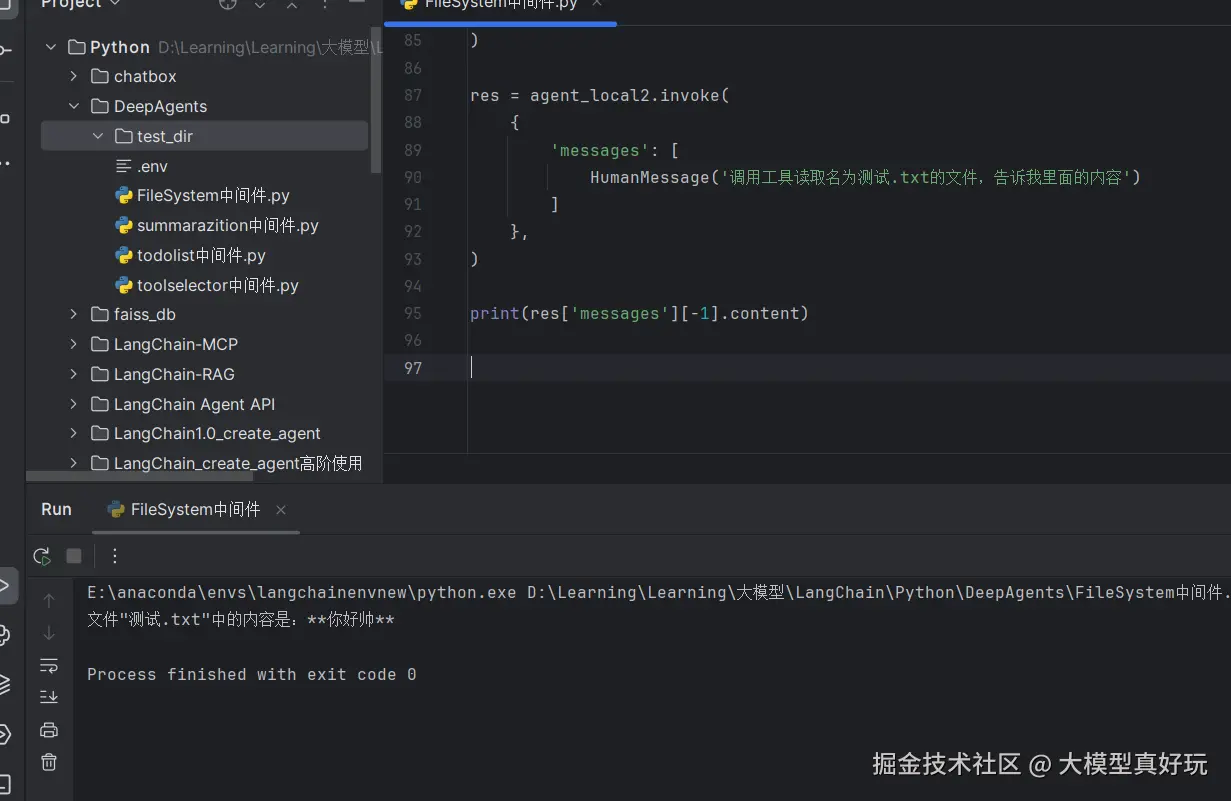Close the FileSystem中间件 run tab
Image resolution: width=1231 pixels, height=801 pixels.
click(281, 510)
